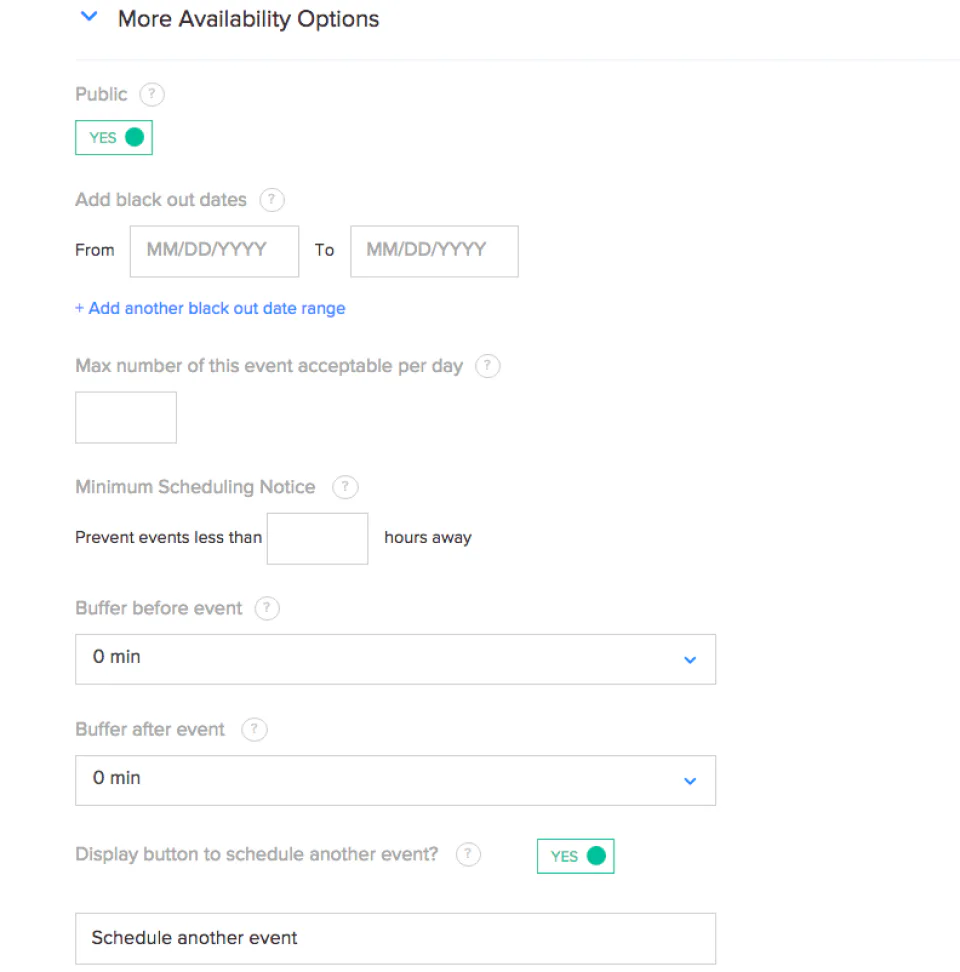Viewport: 960px width, 972px height.
Task: Click the help icon beside Add black out dates
Action: pyautogui.click(x=271, y=200)
